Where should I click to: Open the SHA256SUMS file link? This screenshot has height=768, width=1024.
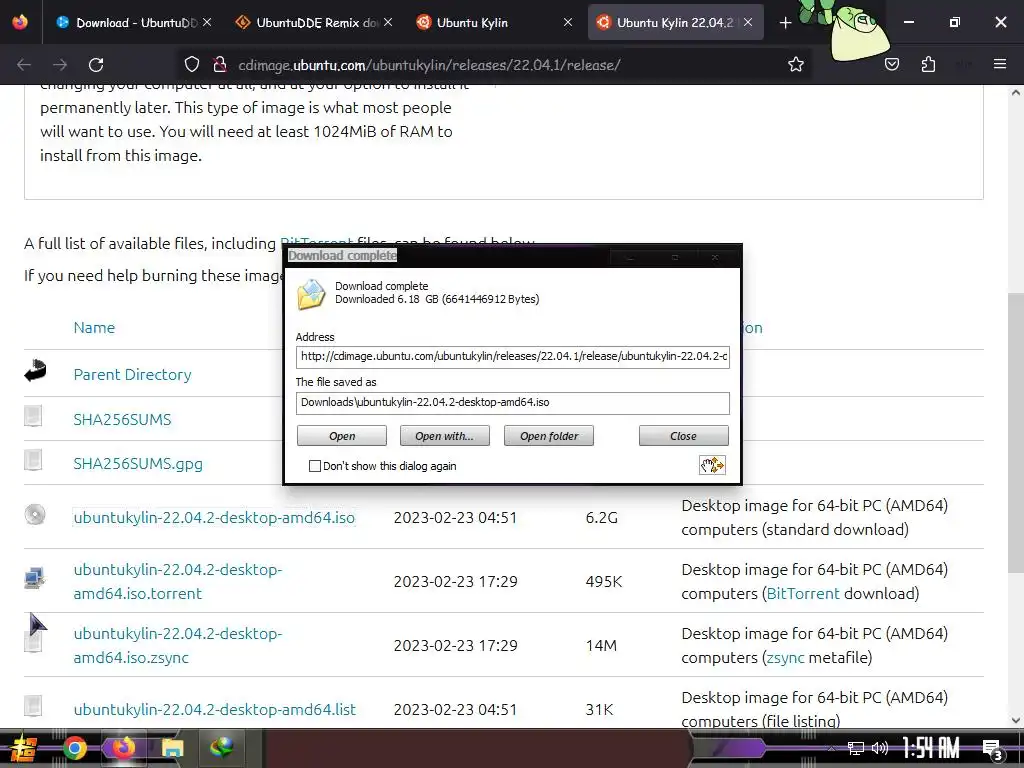click(x=122, y=419)
